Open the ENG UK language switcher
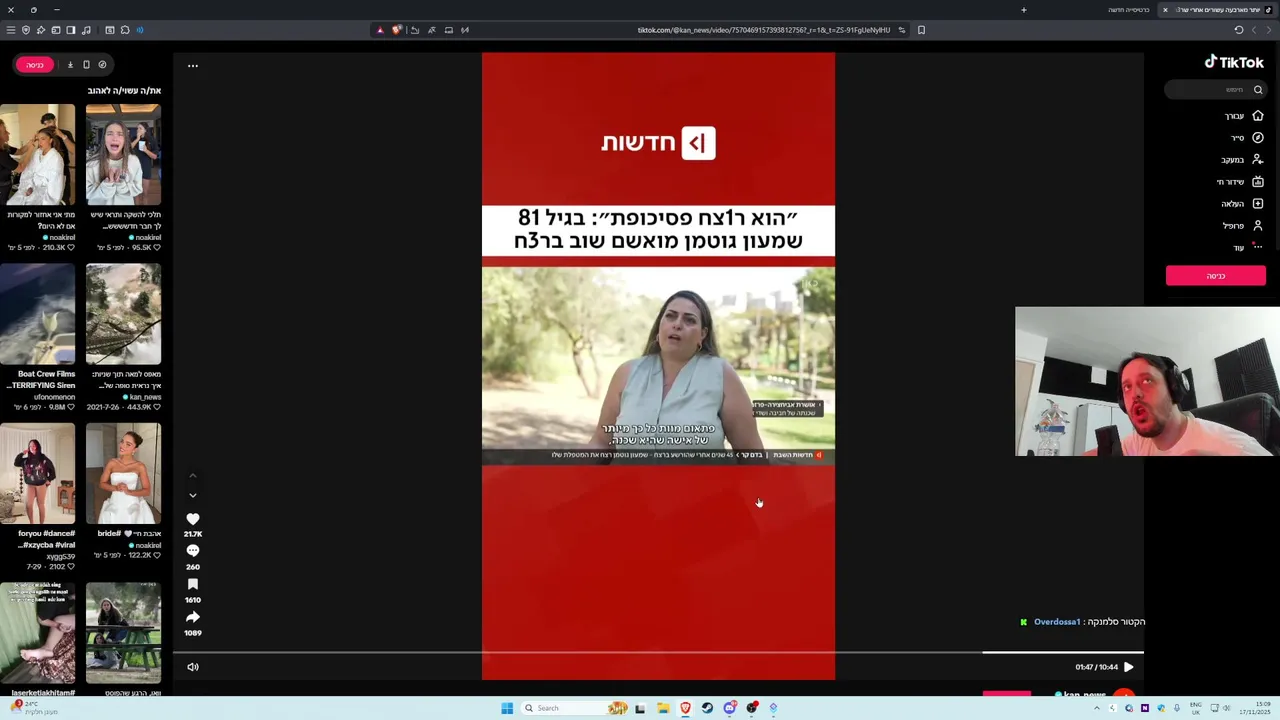Screen dimensions: 1280x720 click(x=1195, y=708)
